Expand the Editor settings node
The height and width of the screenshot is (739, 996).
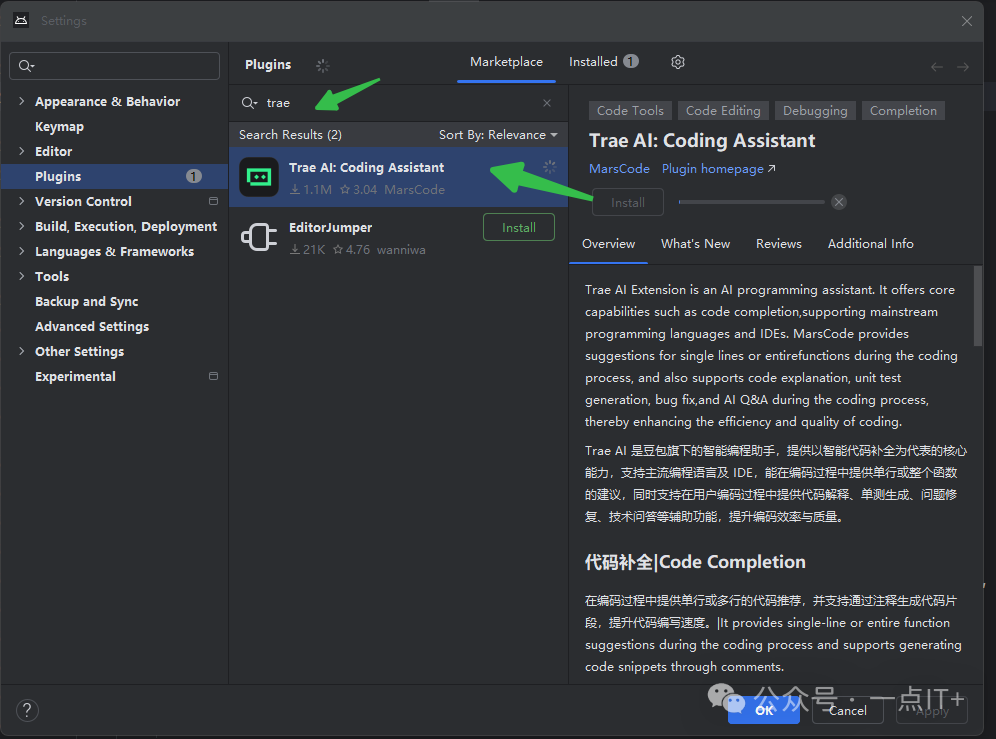(x=22, y=151)
